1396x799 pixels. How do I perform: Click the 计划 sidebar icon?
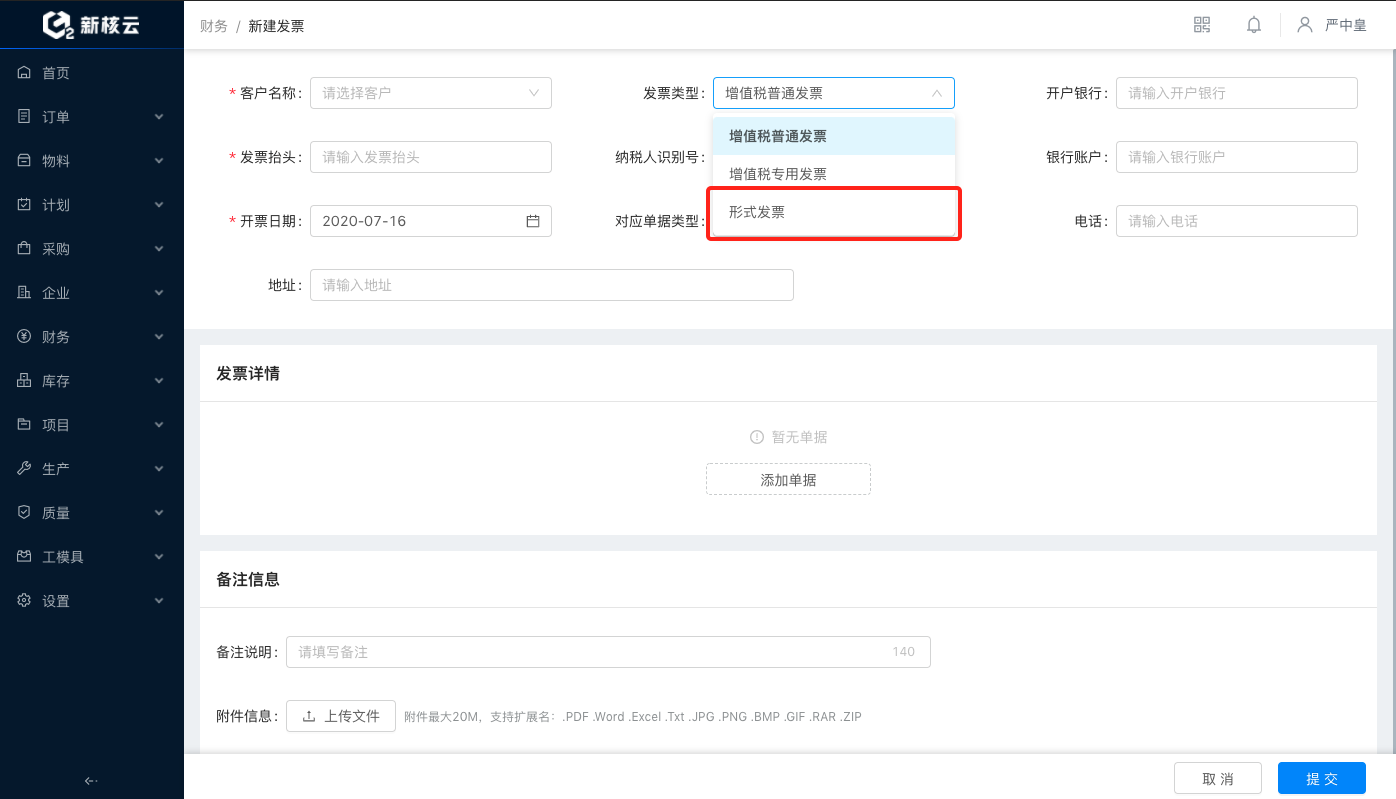pos(25,205)
